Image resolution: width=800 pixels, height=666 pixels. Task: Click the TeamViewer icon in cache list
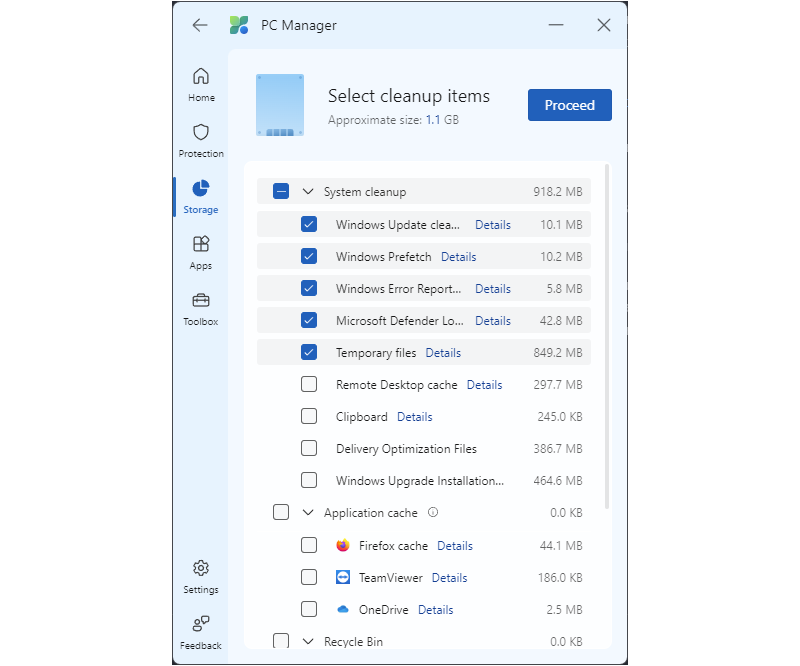tap(343, 577)
